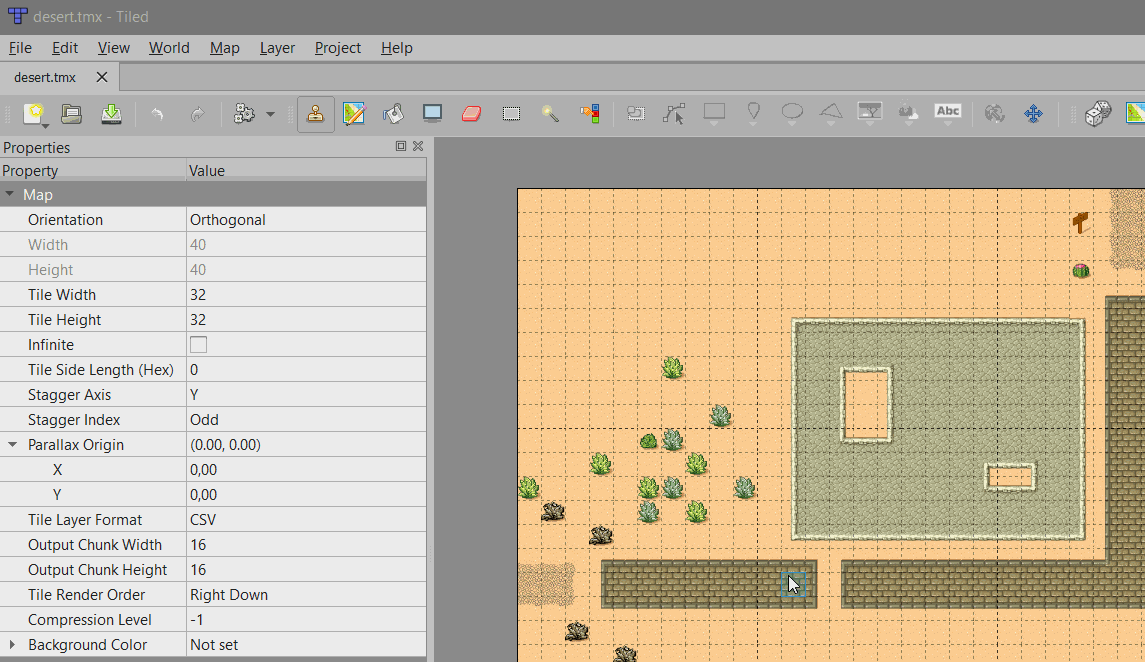Image resolution: width=1145 pixels, height=662 pixels.
Task: Select the Stamp Brush tool
Action: point(315,114)
